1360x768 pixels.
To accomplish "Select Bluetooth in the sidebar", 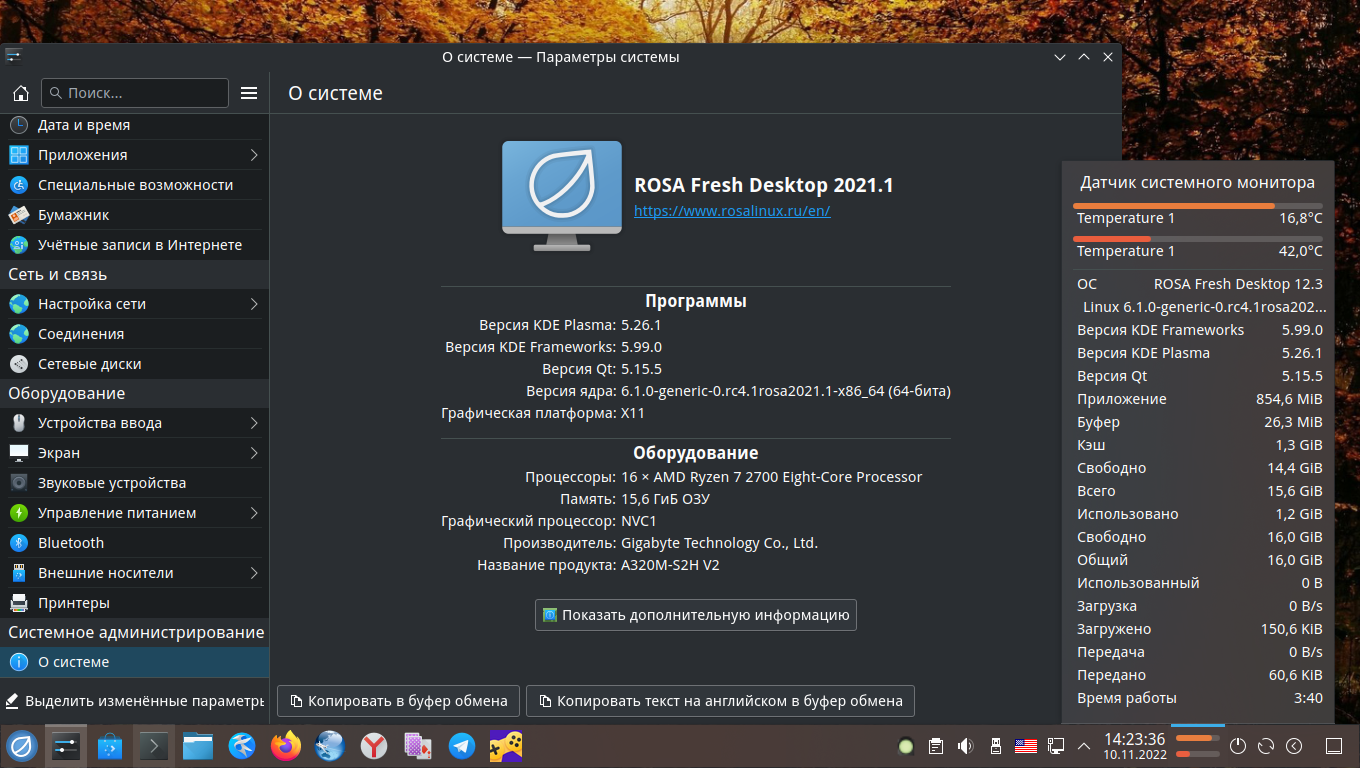I will (x=135, y=543).
